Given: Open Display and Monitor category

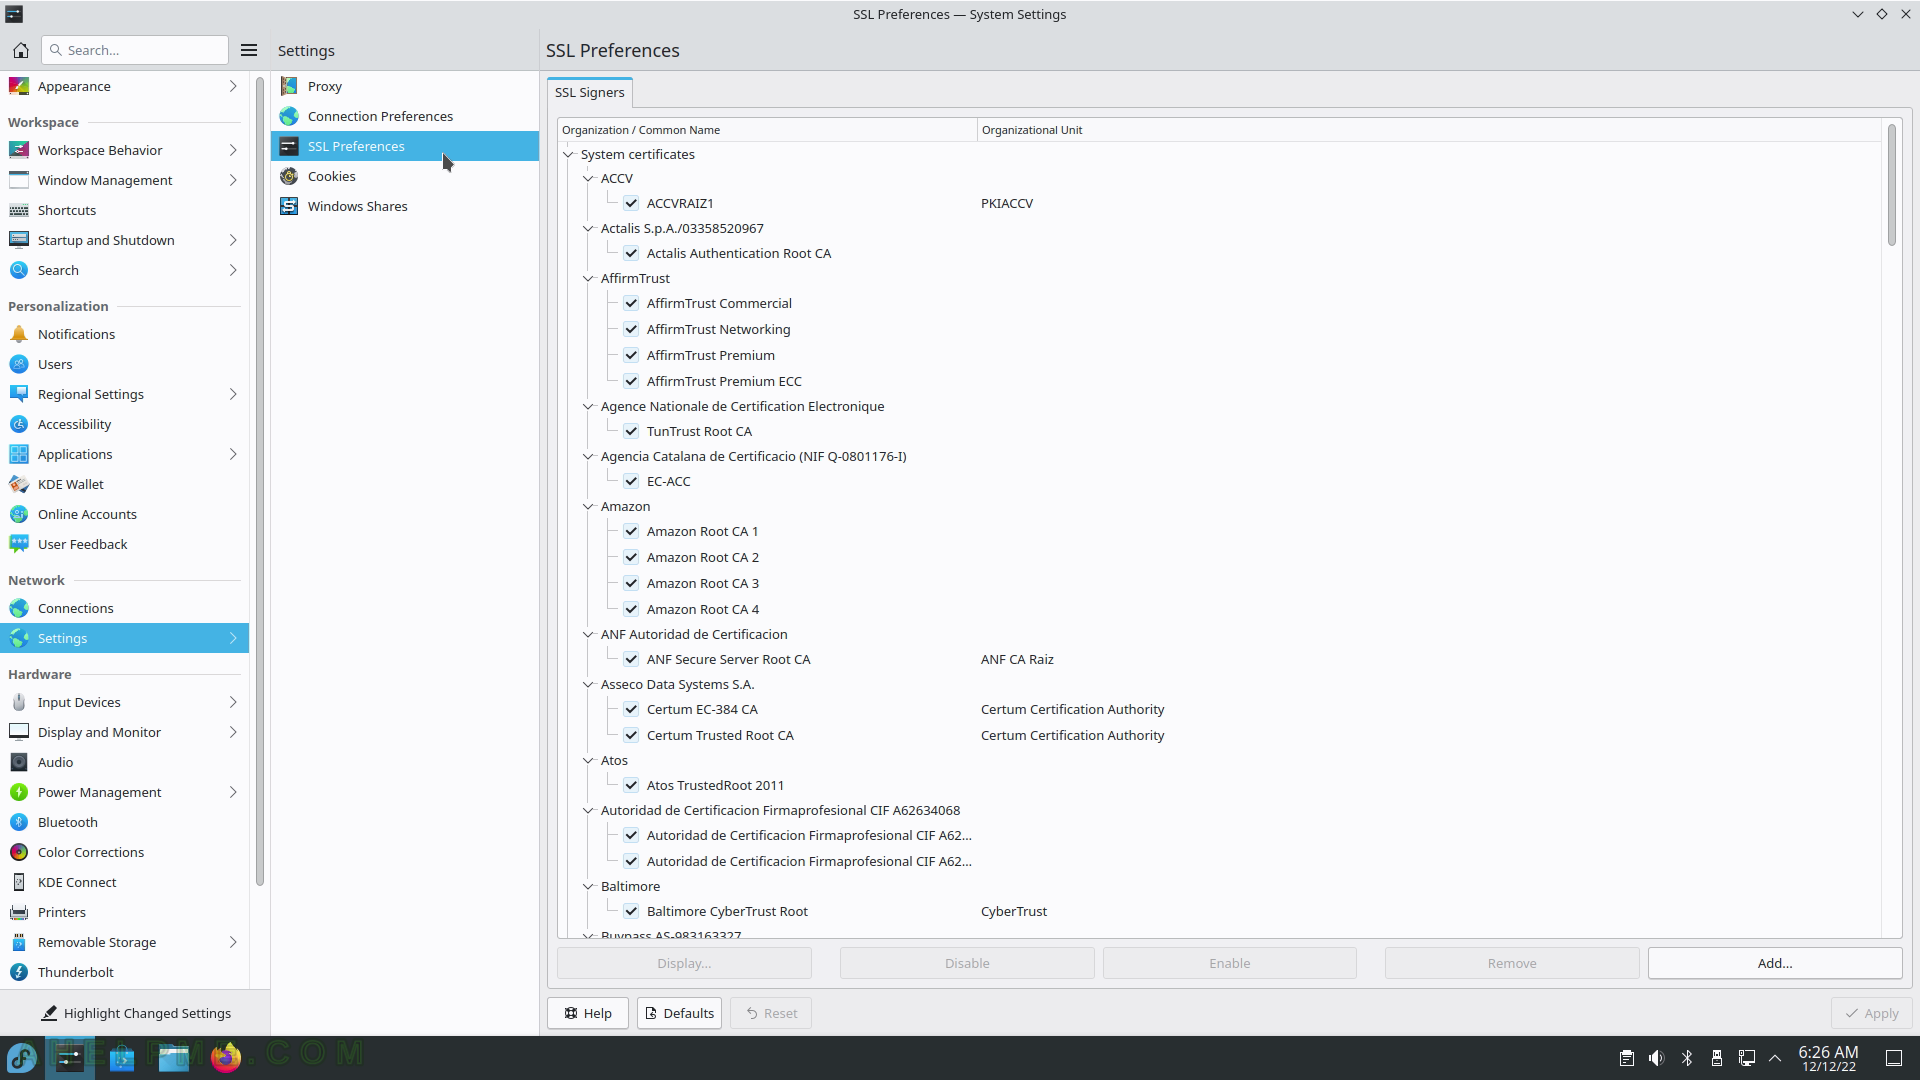Looking at the screenshot, I should tap(124, 732).
